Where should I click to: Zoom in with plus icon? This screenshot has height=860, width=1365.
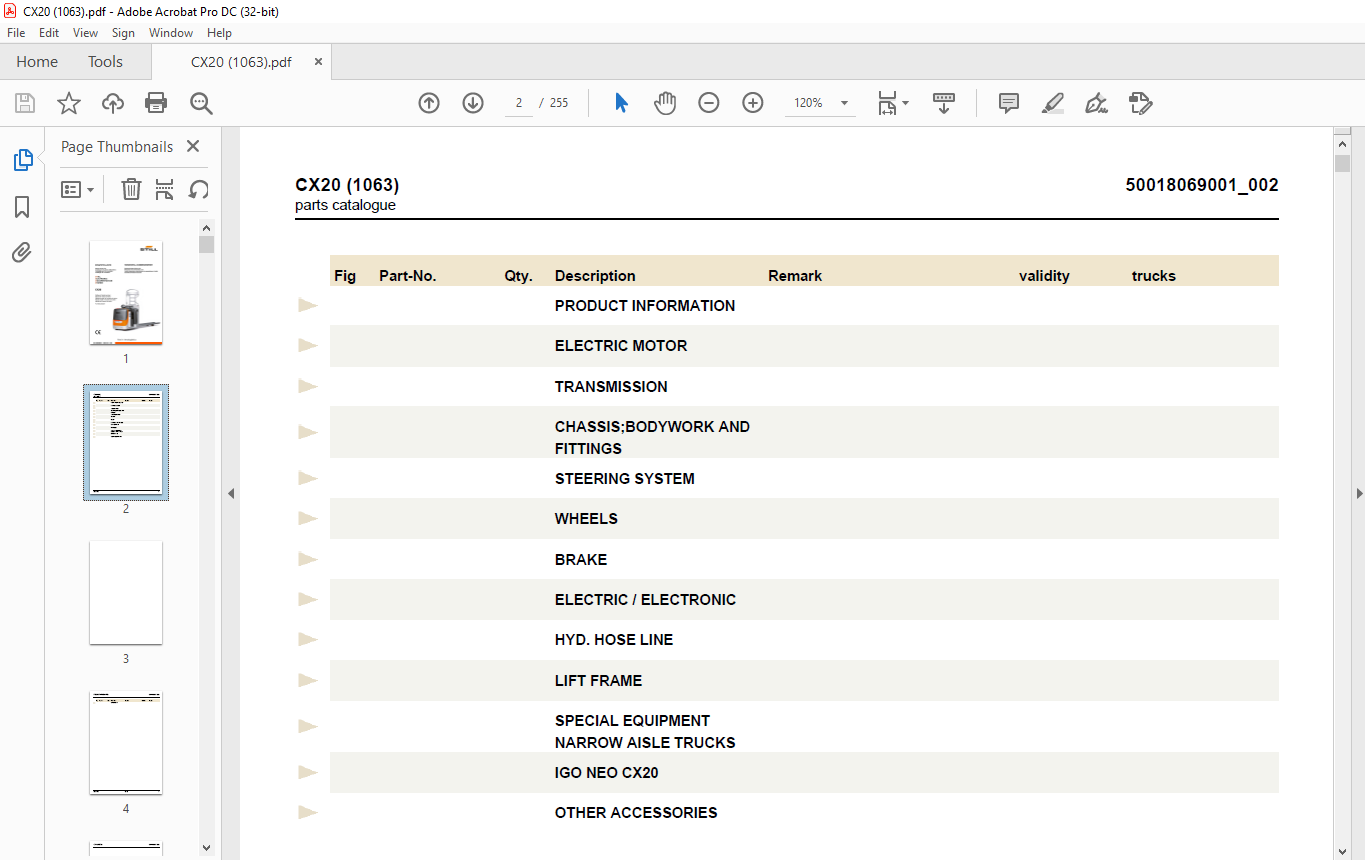tap(753, 103)
